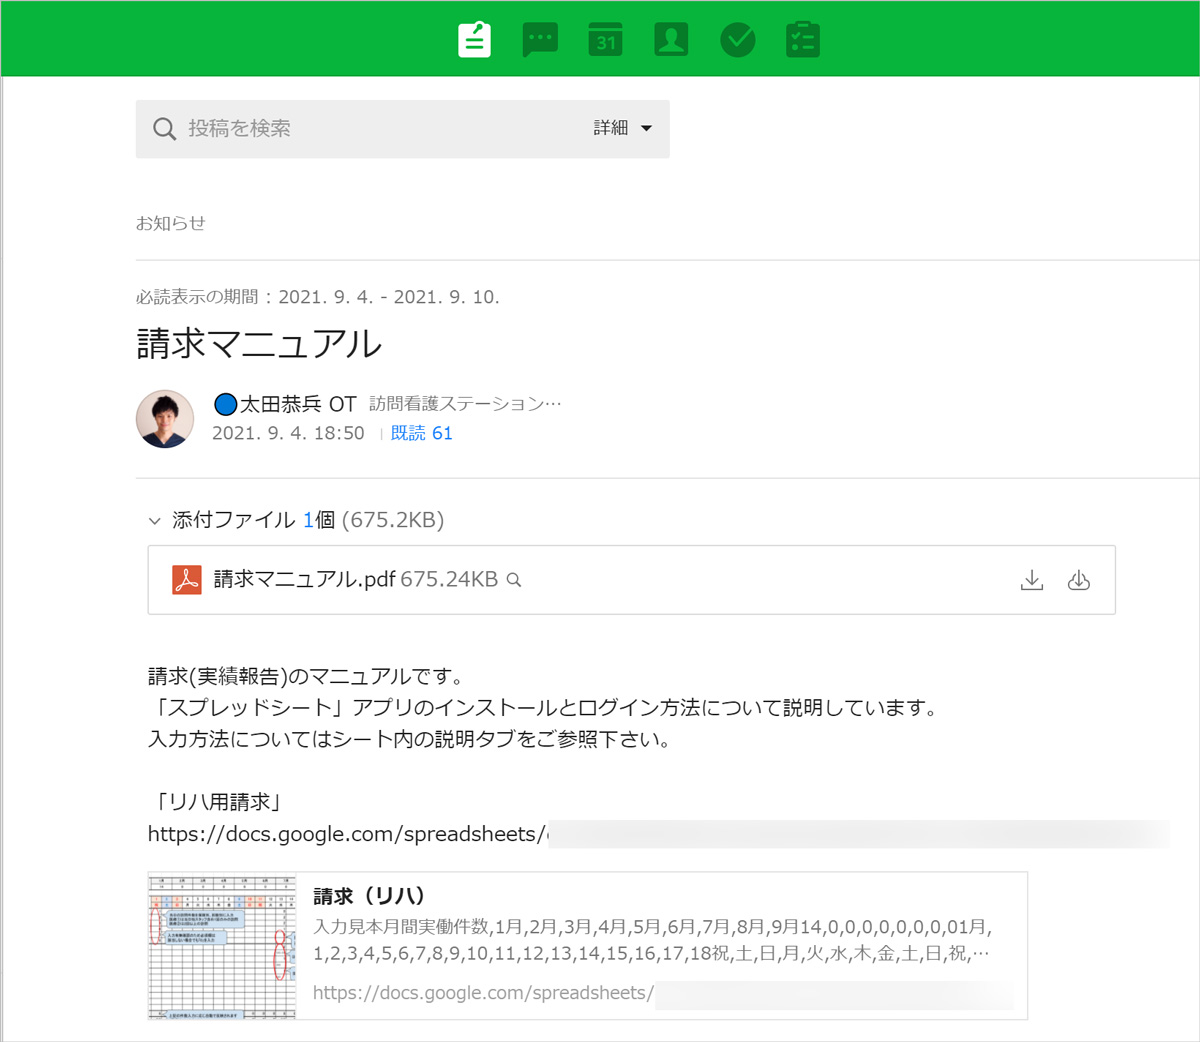Save the PDF attachment to cloud drive

[x=1078, y=580]
